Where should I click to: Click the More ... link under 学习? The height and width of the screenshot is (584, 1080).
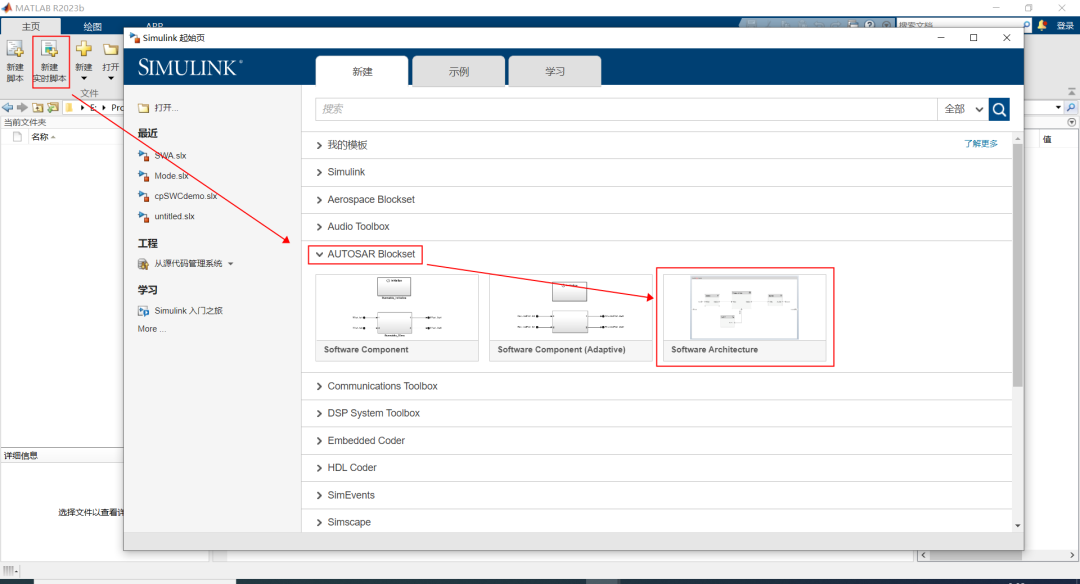[152, 329]
